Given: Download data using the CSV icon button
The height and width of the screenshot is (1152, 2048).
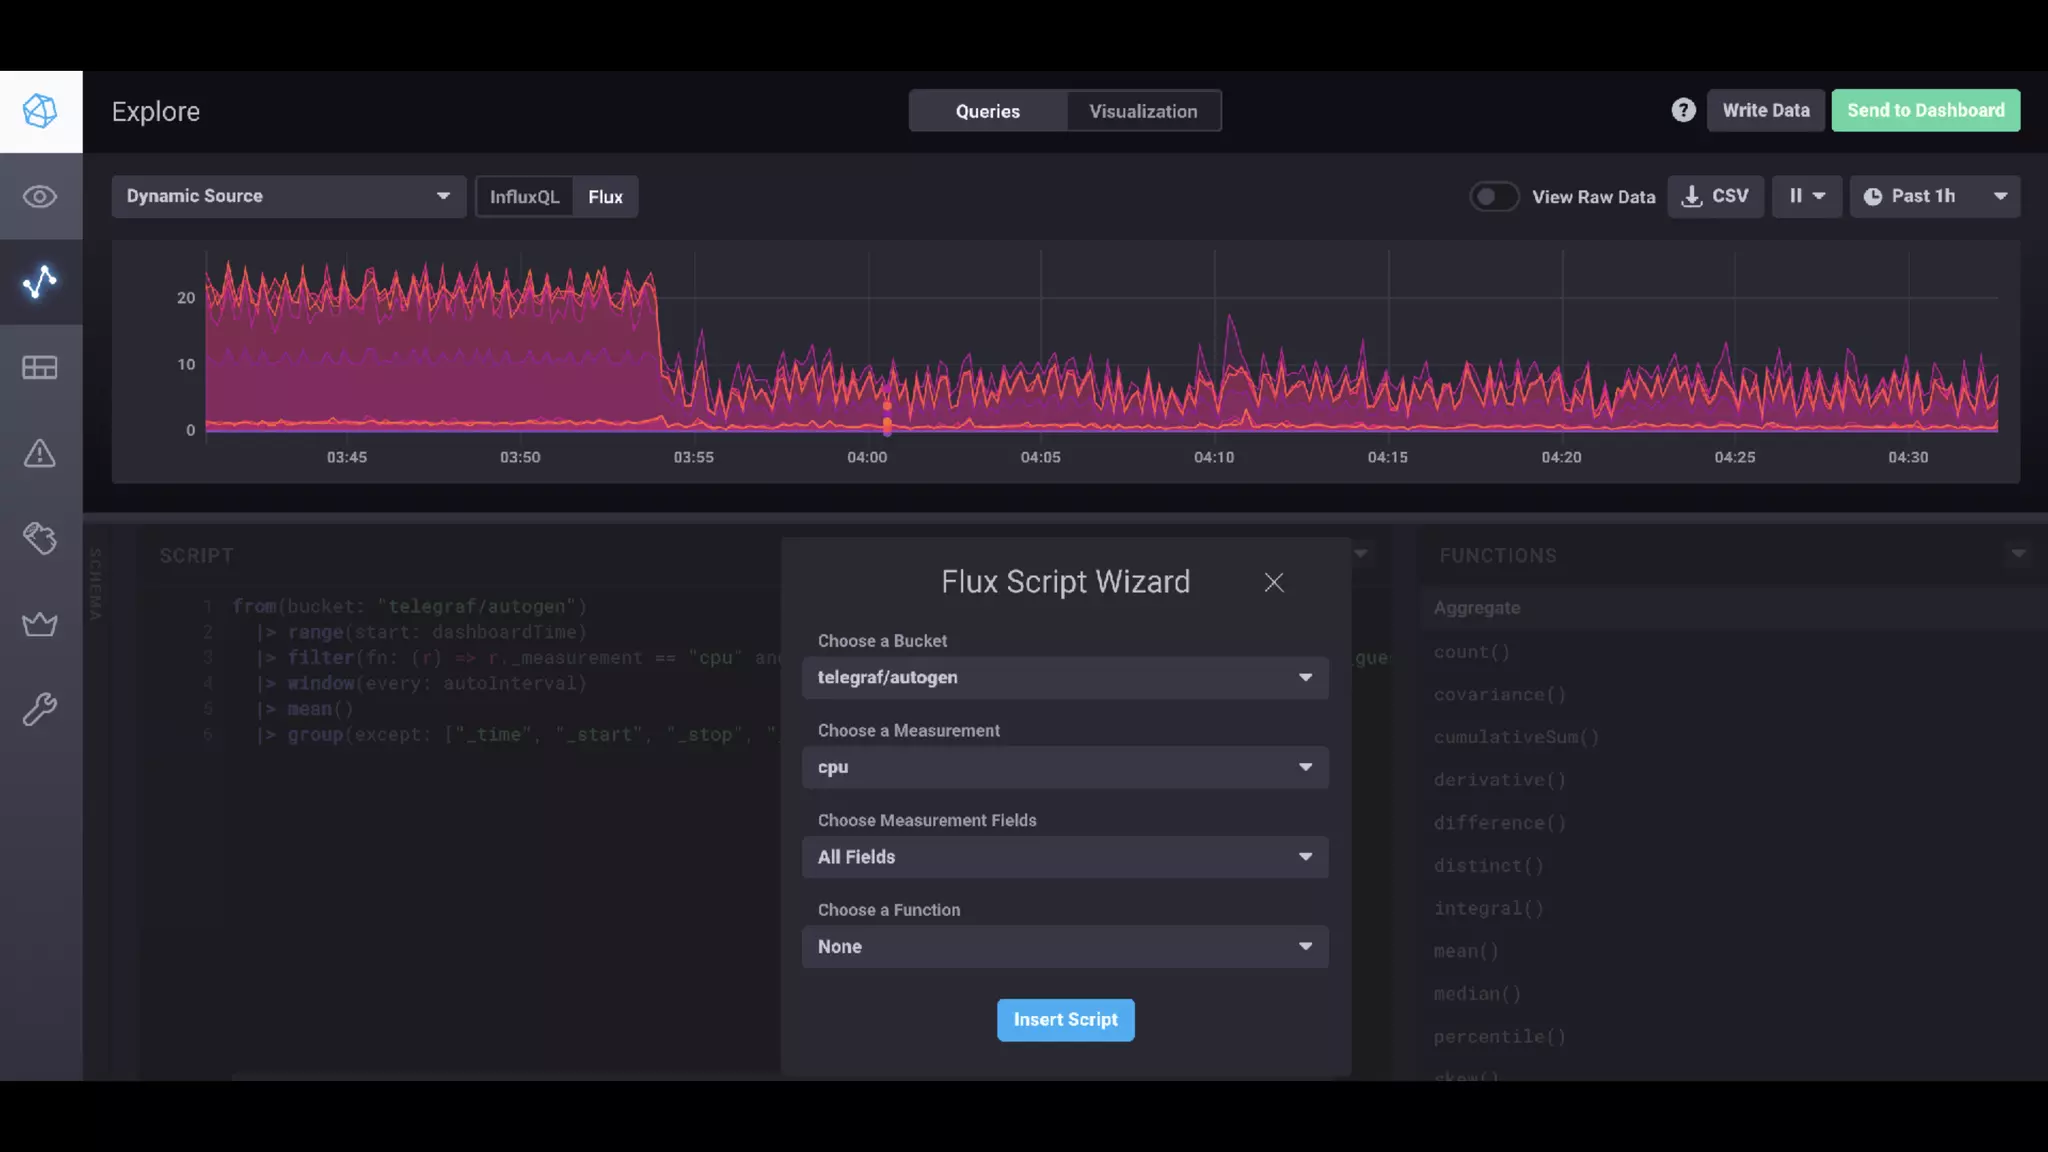Looking at the screenshot, I should point(1715,197).
